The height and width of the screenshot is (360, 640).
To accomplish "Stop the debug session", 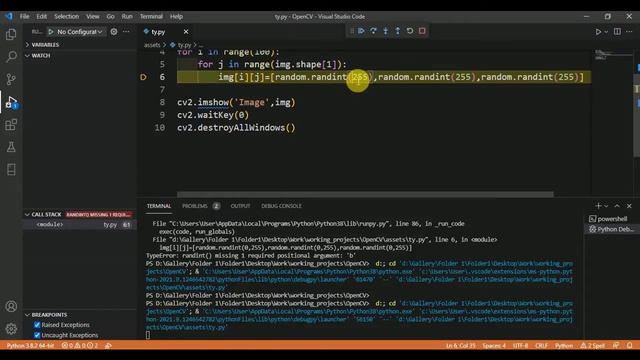I will pyautogui.click(x=422, y=31).
